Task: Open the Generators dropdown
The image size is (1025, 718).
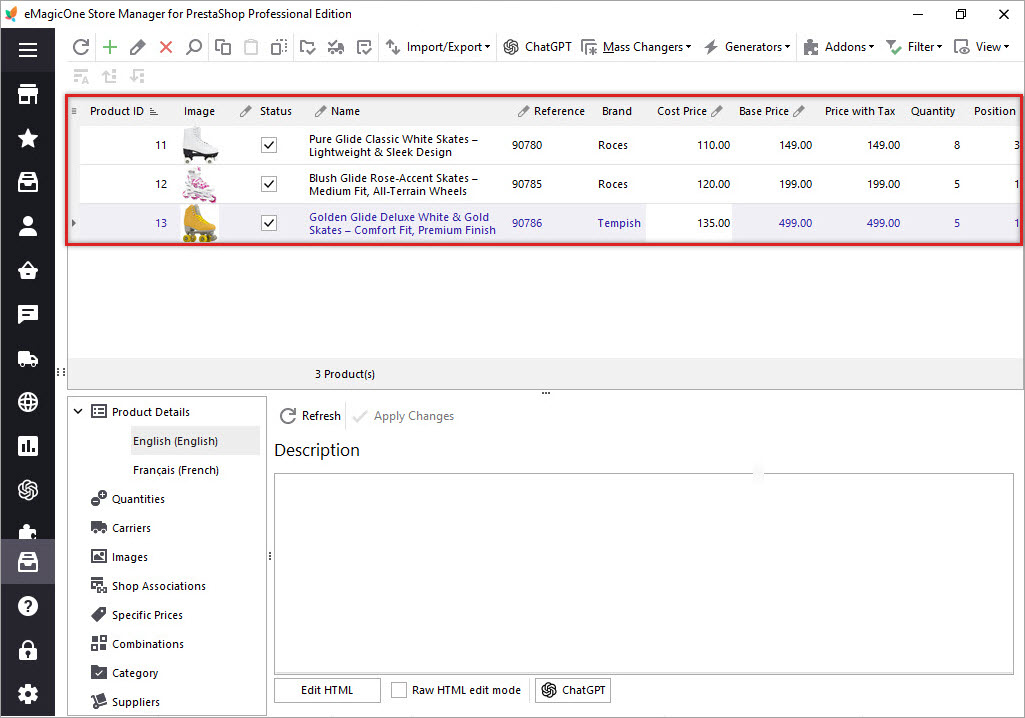Action: (747, 47)
